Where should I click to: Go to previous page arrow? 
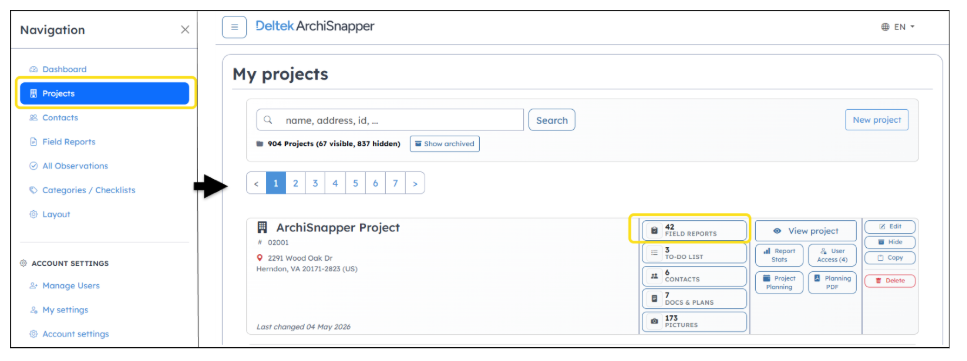pyautogui.click(x=257, y=183)
